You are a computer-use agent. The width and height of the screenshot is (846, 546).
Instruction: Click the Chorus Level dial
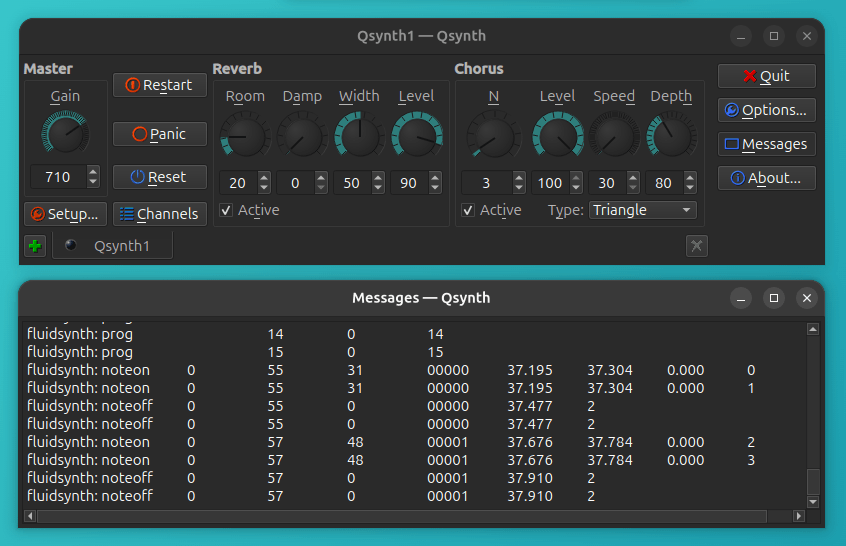point(558,134)
